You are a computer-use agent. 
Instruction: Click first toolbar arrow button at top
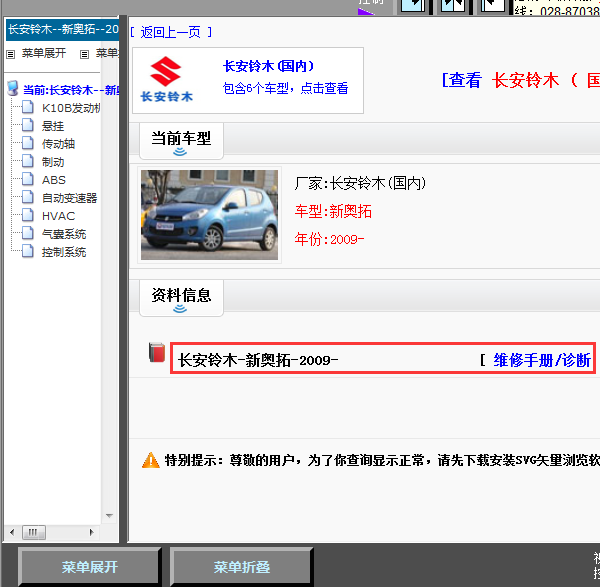[413, 6]
